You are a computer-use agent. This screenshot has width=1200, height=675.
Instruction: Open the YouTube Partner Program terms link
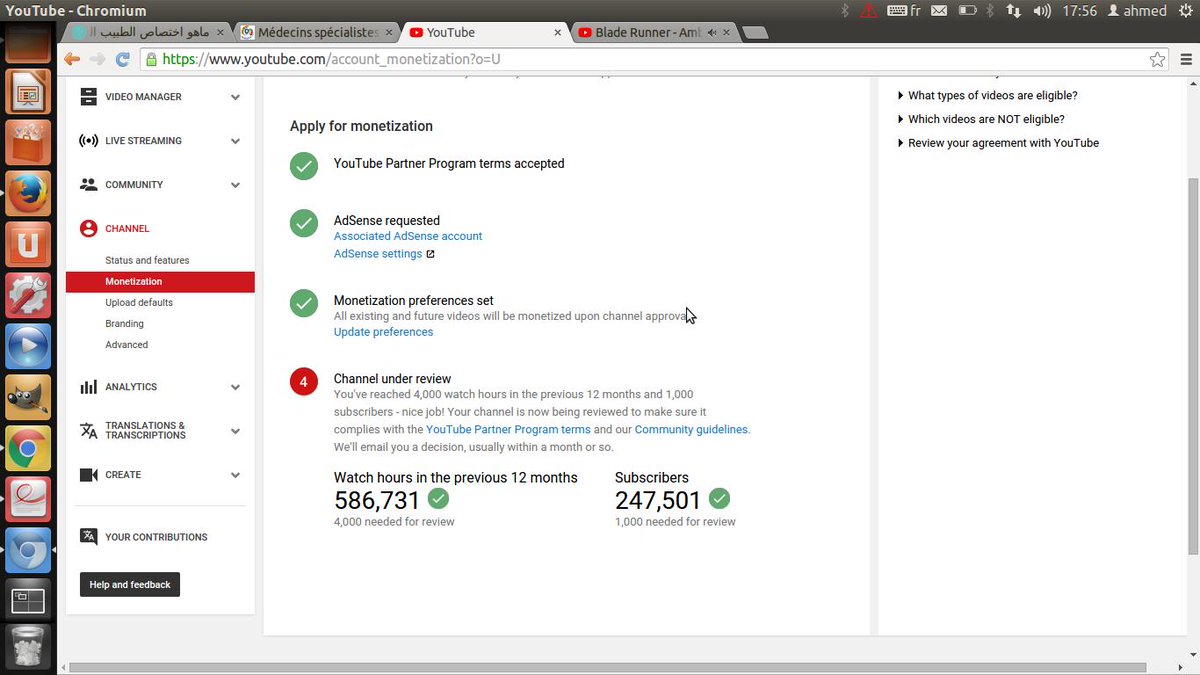pos(508,429)
